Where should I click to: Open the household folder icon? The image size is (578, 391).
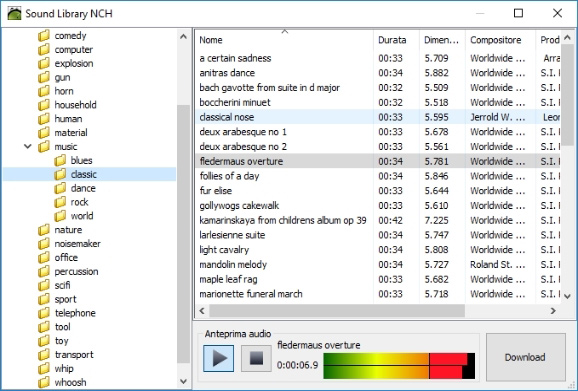[x=44, y=105]
